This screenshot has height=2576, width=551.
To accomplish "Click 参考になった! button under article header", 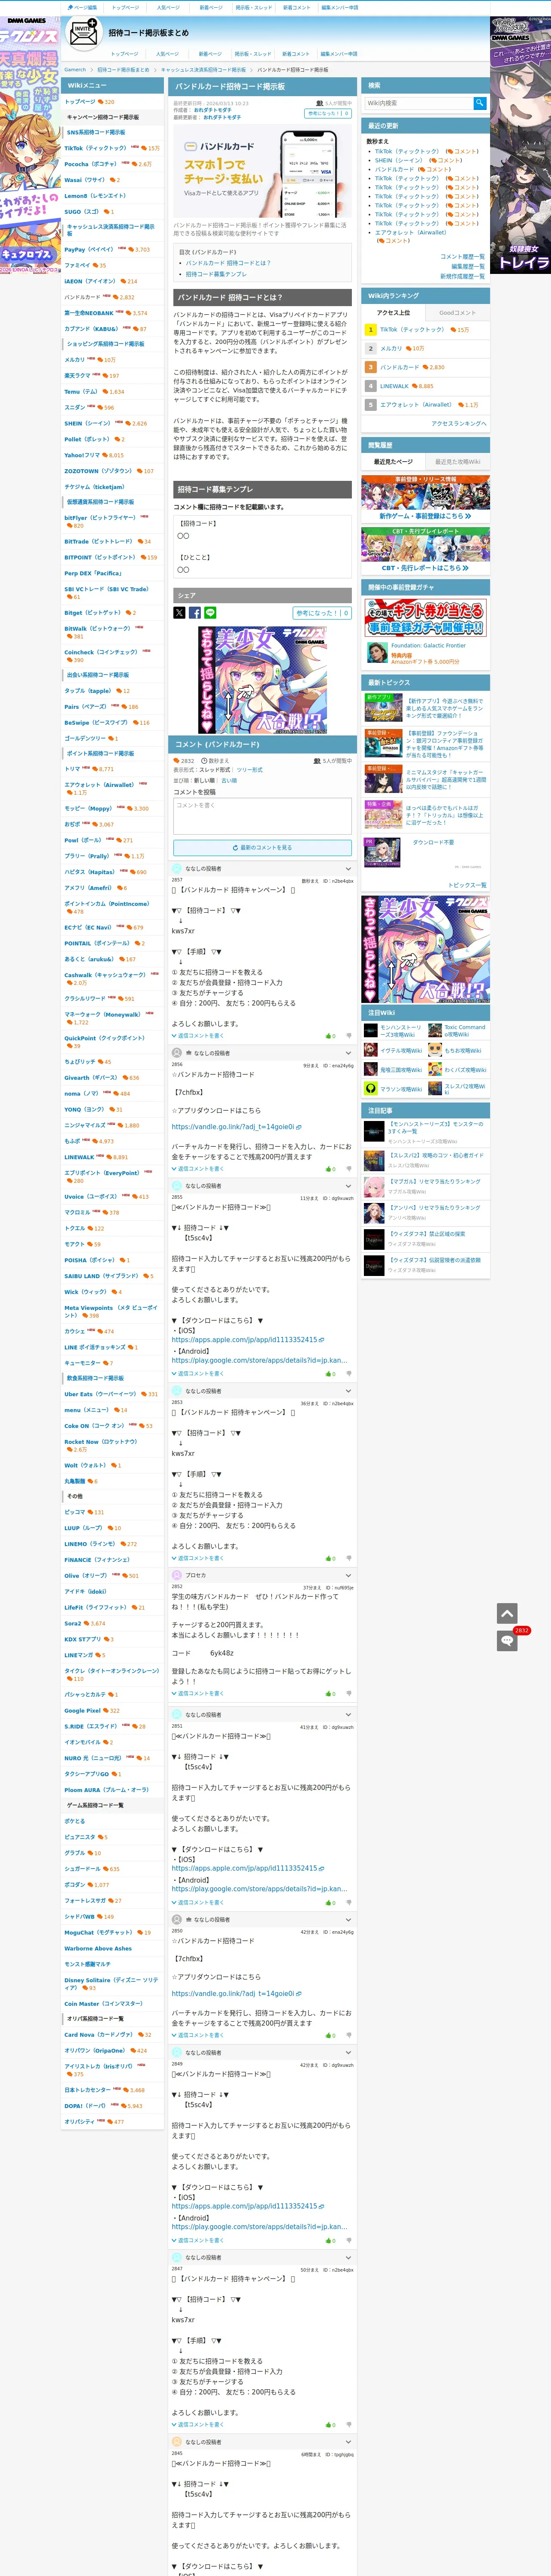I will [x=328, y=114].
